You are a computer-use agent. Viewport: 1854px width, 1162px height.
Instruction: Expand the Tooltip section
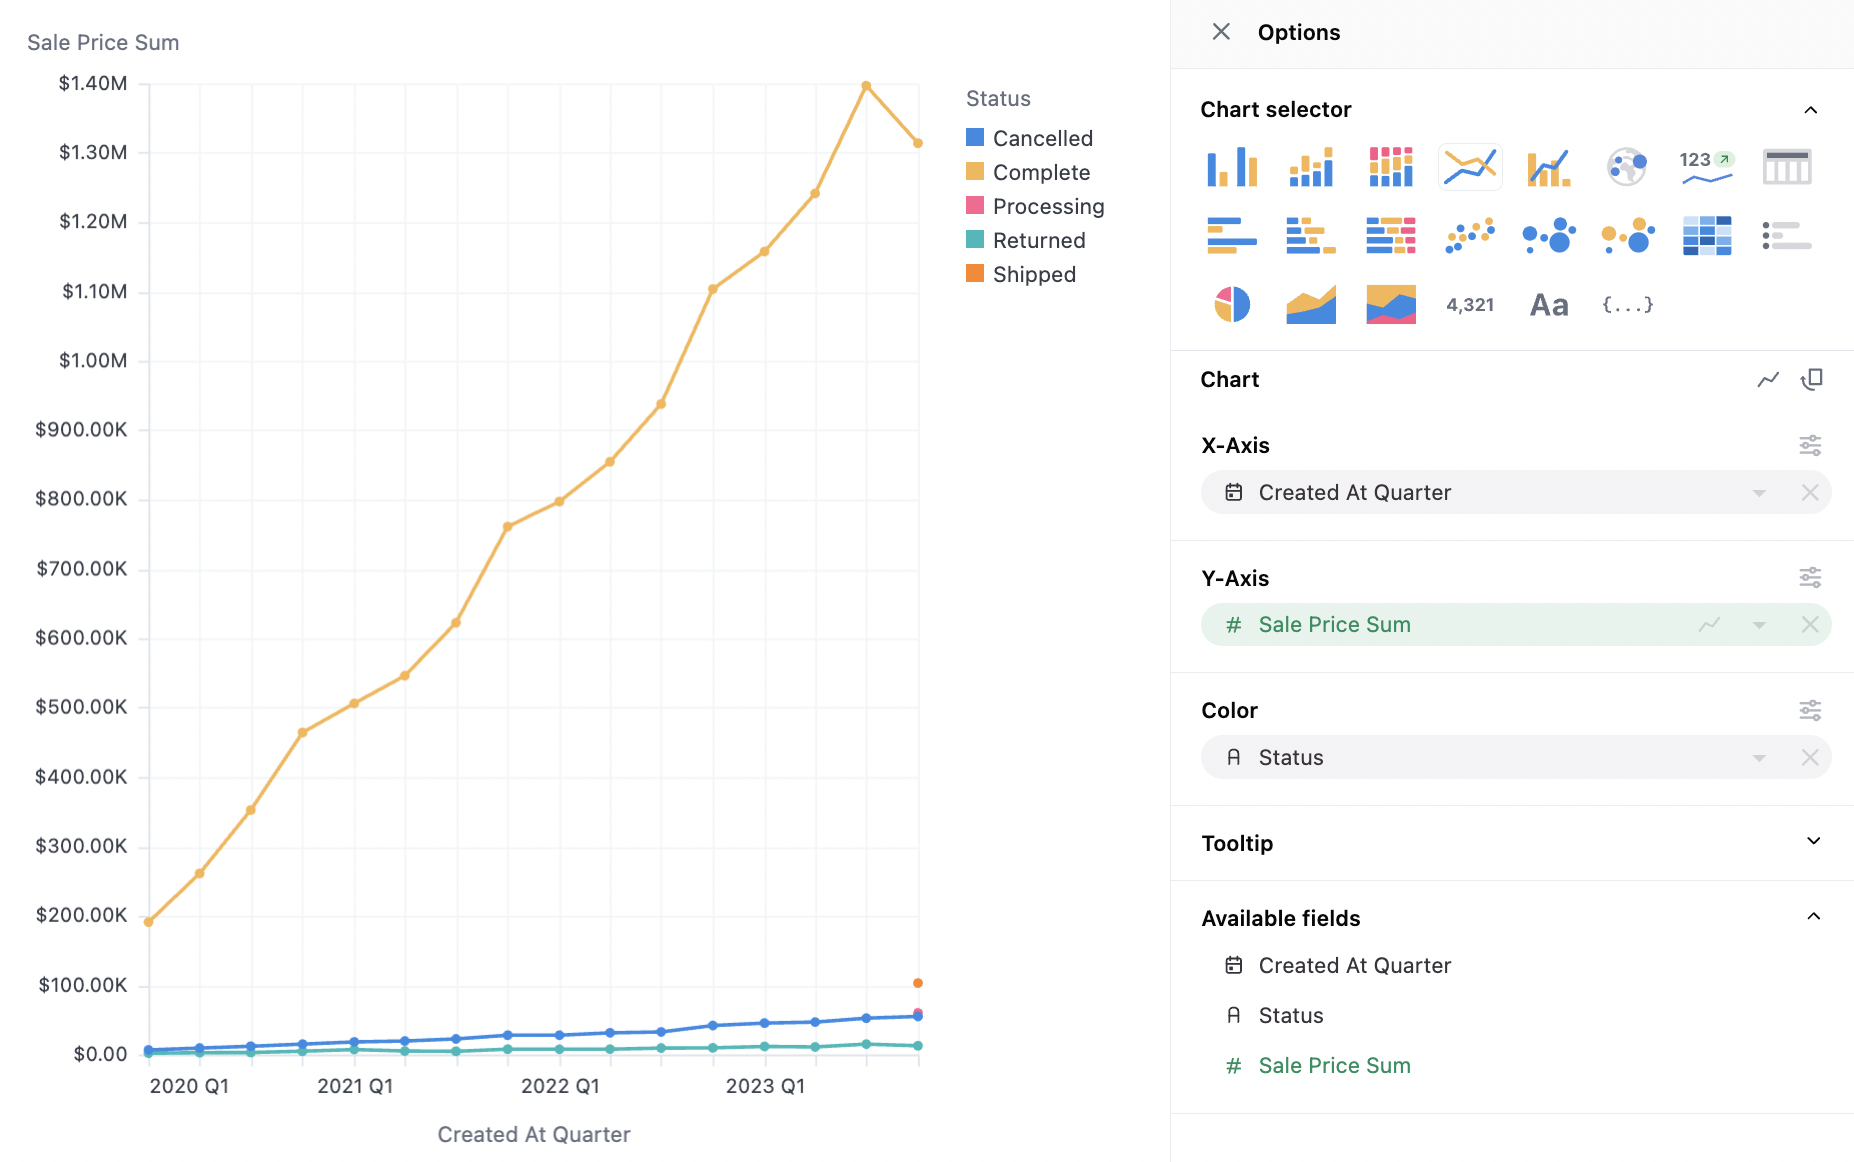[x=1812, y=842]
